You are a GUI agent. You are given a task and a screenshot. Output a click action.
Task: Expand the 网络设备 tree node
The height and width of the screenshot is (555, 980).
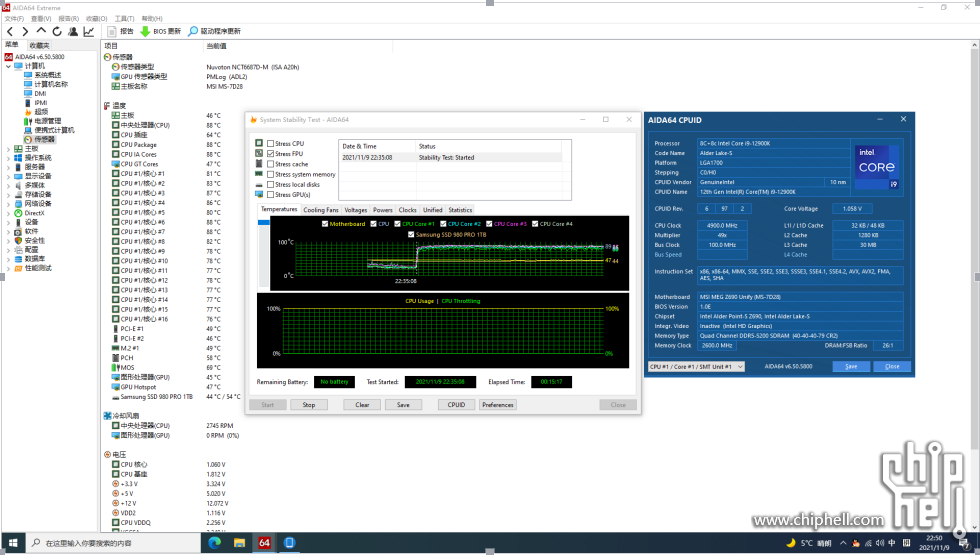click(8, 204)
